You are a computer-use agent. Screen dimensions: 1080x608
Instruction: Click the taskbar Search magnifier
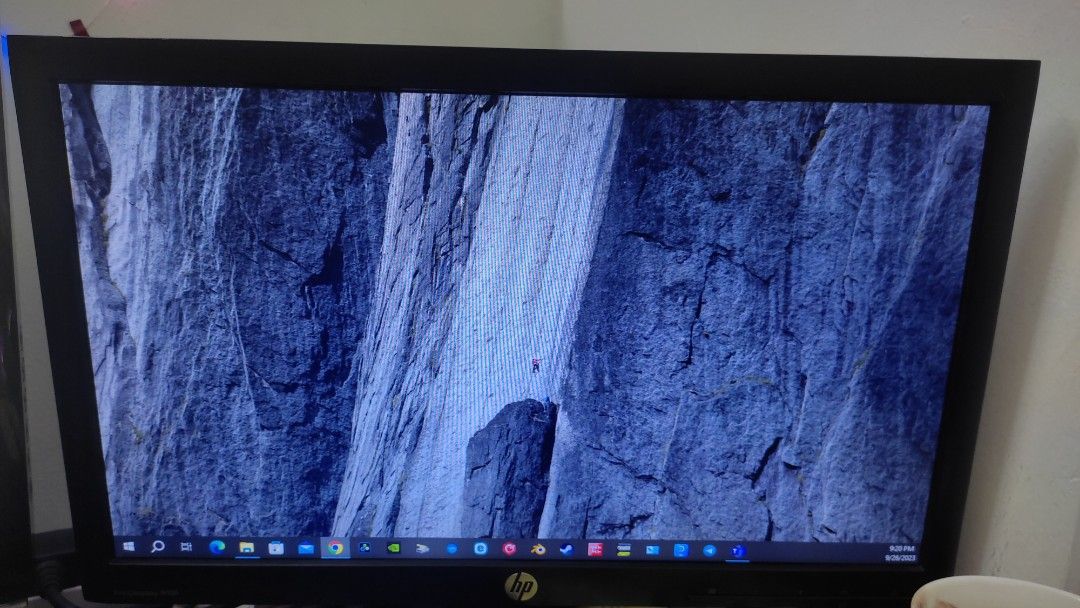coord(157,546)
